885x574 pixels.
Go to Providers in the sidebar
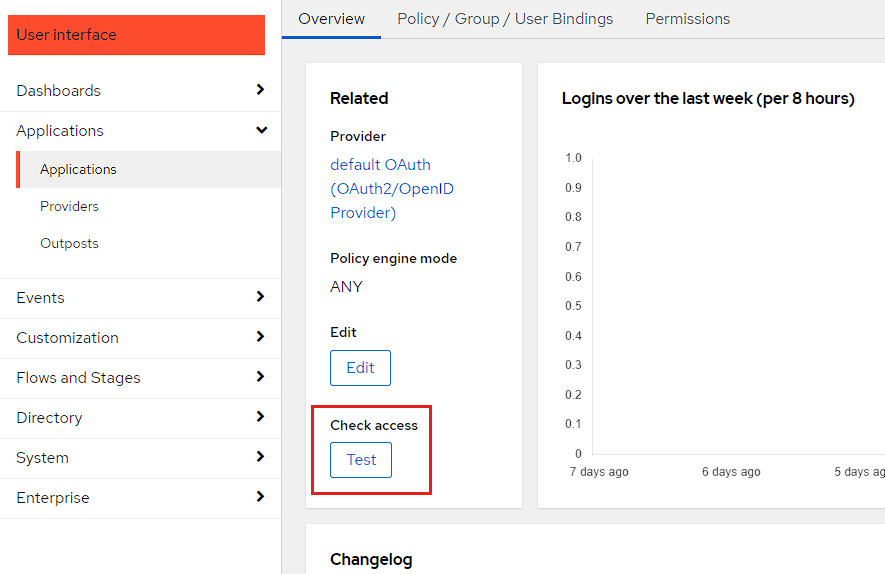69,206
